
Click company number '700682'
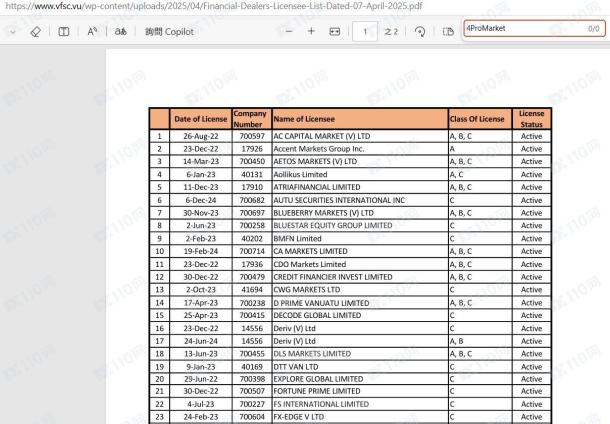click(x=252, y=200)
